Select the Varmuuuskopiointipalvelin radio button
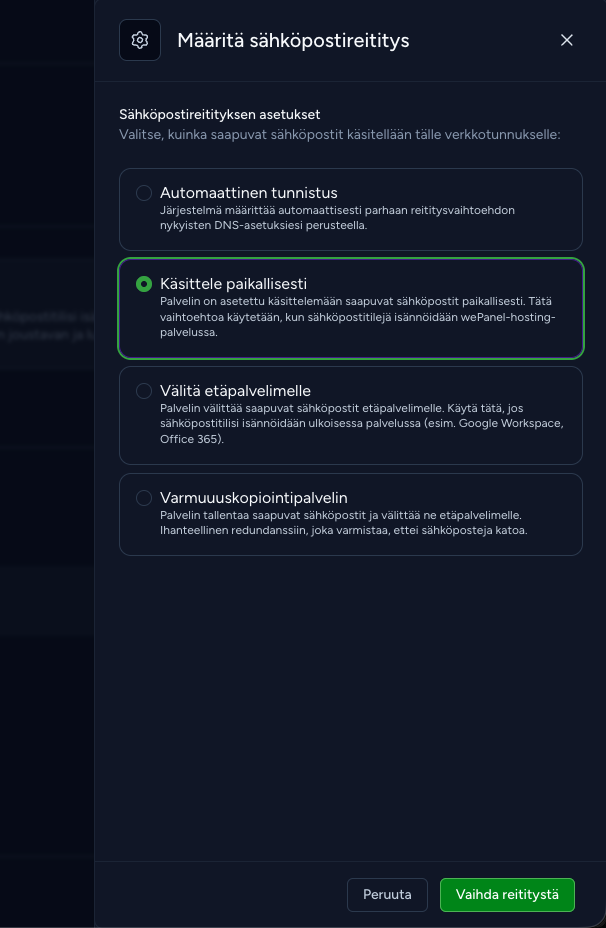The height and width of the screenshot is (928, 606). (144, 498)
